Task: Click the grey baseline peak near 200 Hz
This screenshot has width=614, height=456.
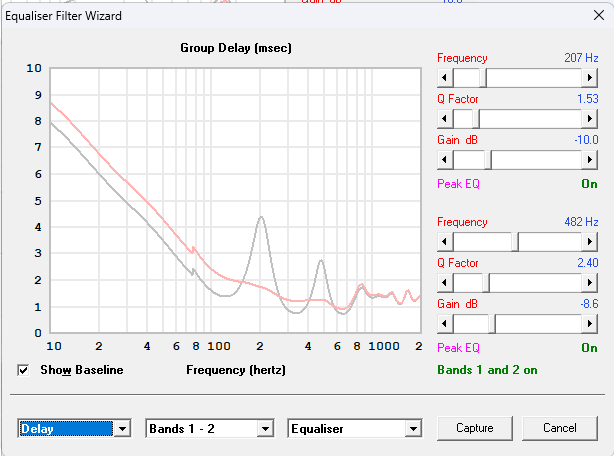Action: 261,218
